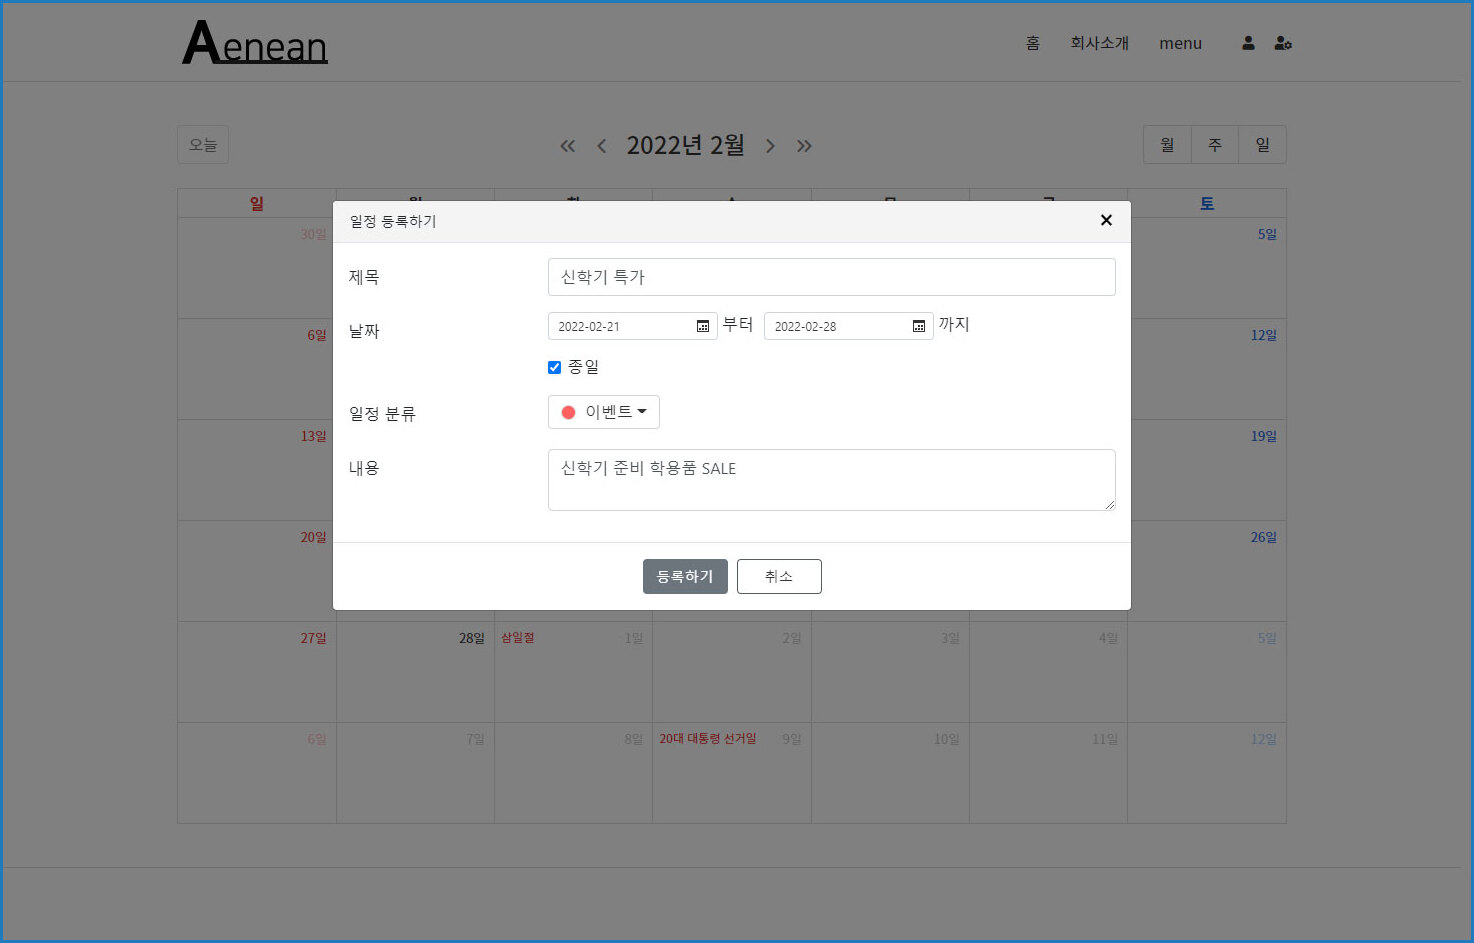This screenshot has height=943, width=1474.
Task: Click the 취소 cancel button
Action: 779,576
